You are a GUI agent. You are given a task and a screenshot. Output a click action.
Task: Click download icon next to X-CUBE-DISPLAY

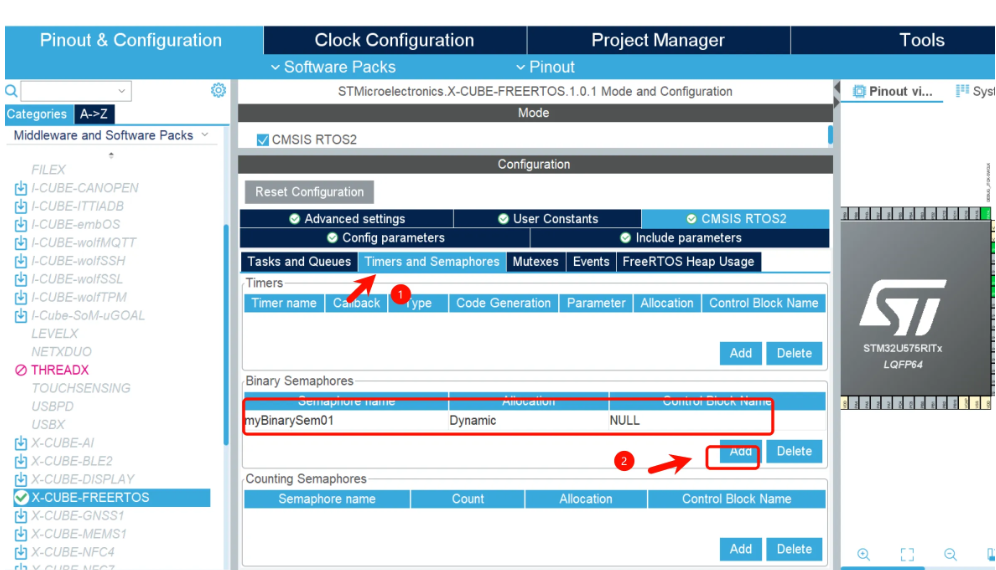21,479
